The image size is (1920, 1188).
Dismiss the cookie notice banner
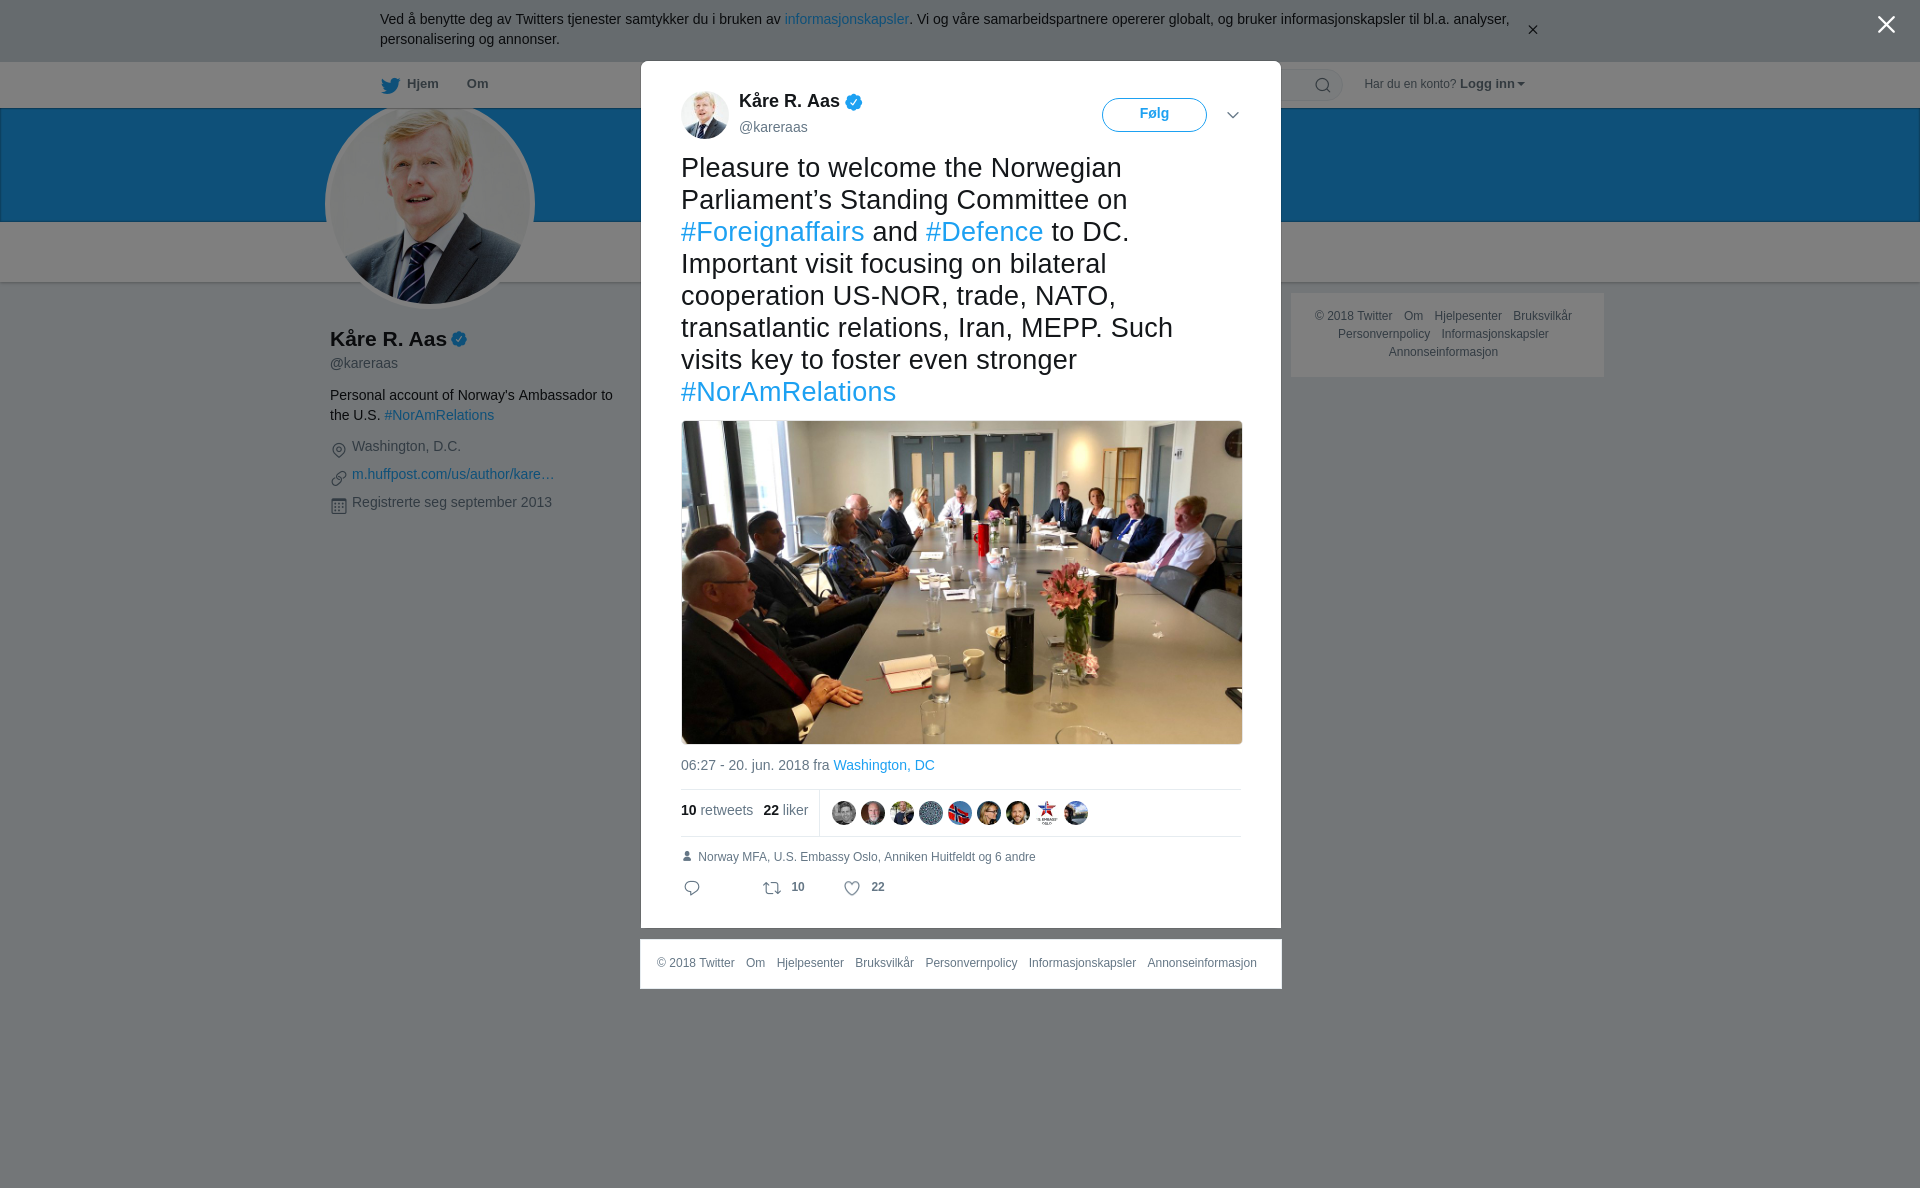pos(1532,30)
